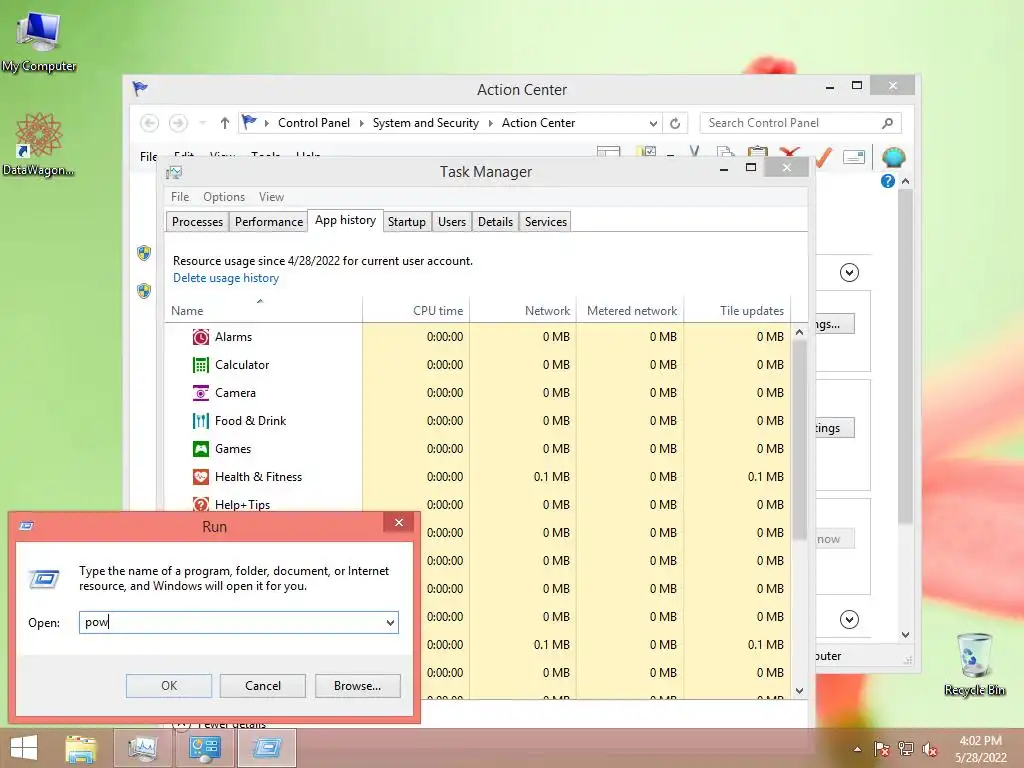
Task: Click OK in the Run dialog
Action: [x=168, y=686]
